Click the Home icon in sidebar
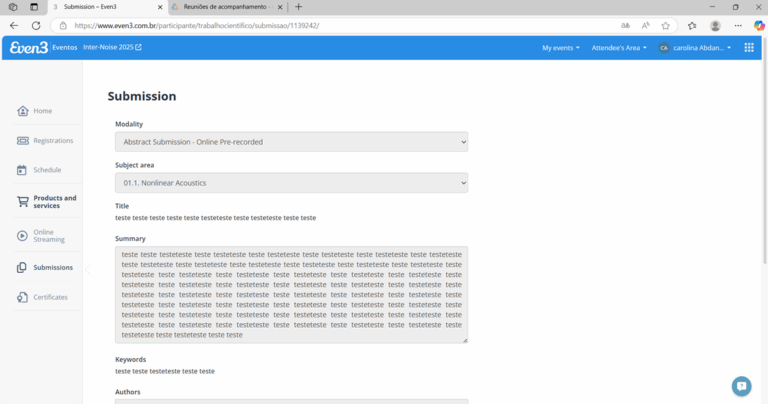Image resolution: width=768 pixels, height=404 pixels. (23, 111)
